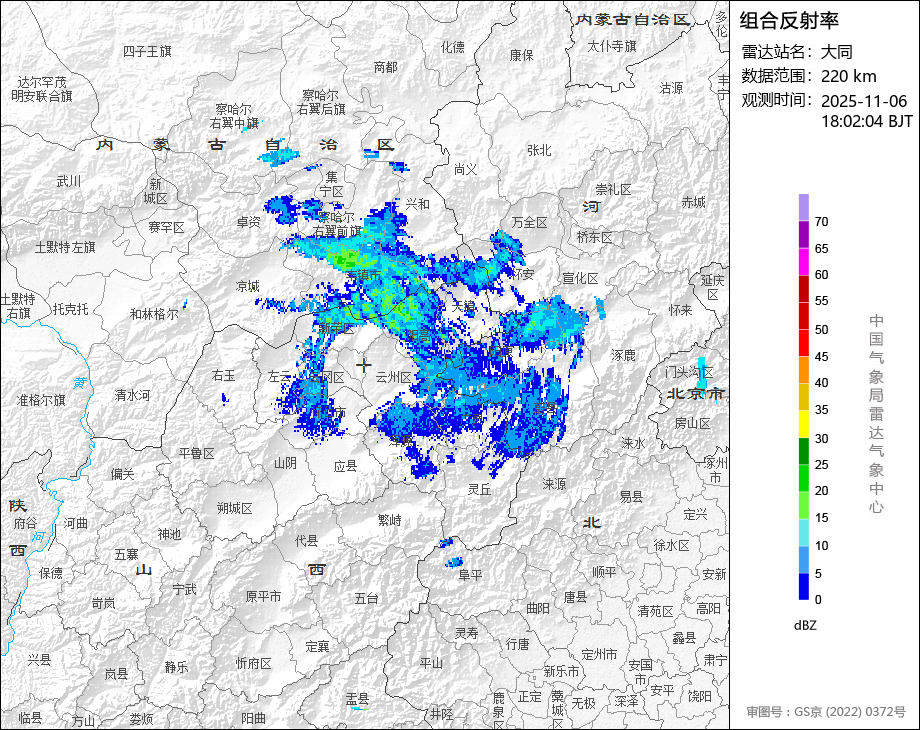
Task: Click the 察哈尔右翼后旗 map label
Action: pyautogui.click(x=321, y=102)
